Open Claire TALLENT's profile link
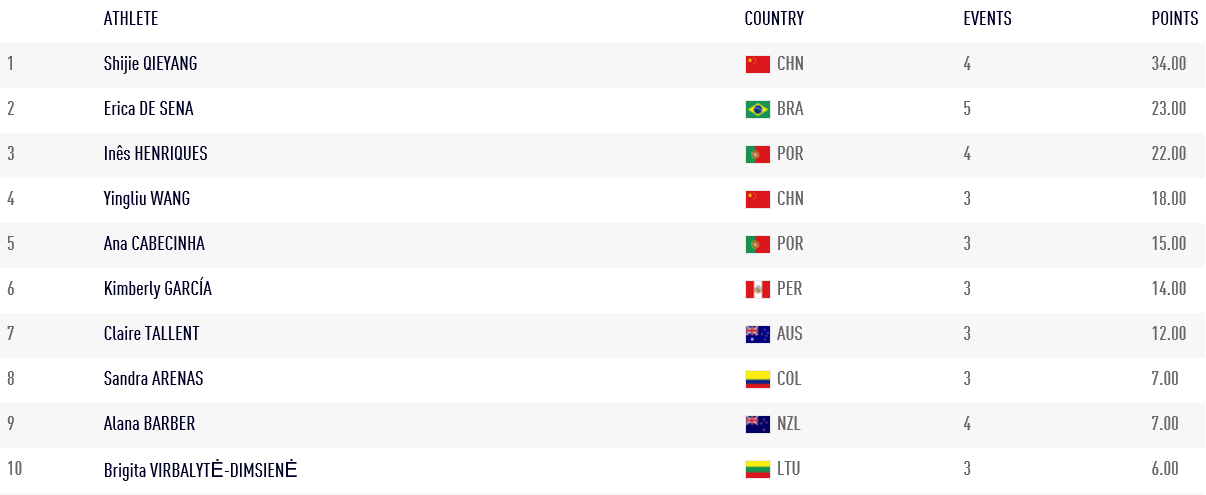The image size is (1206, 495). click(153, 334)
